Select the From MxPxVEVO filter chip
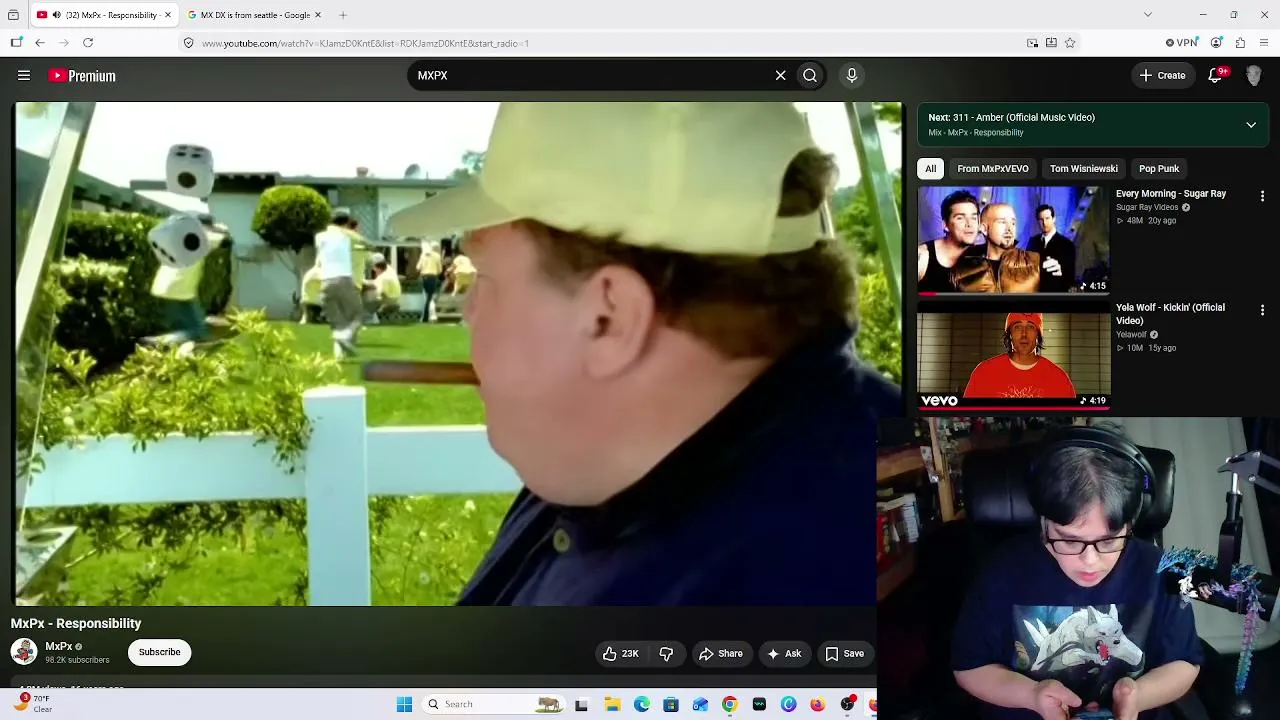This screenshot has width=1280, height=720. [x=992, y=168]
